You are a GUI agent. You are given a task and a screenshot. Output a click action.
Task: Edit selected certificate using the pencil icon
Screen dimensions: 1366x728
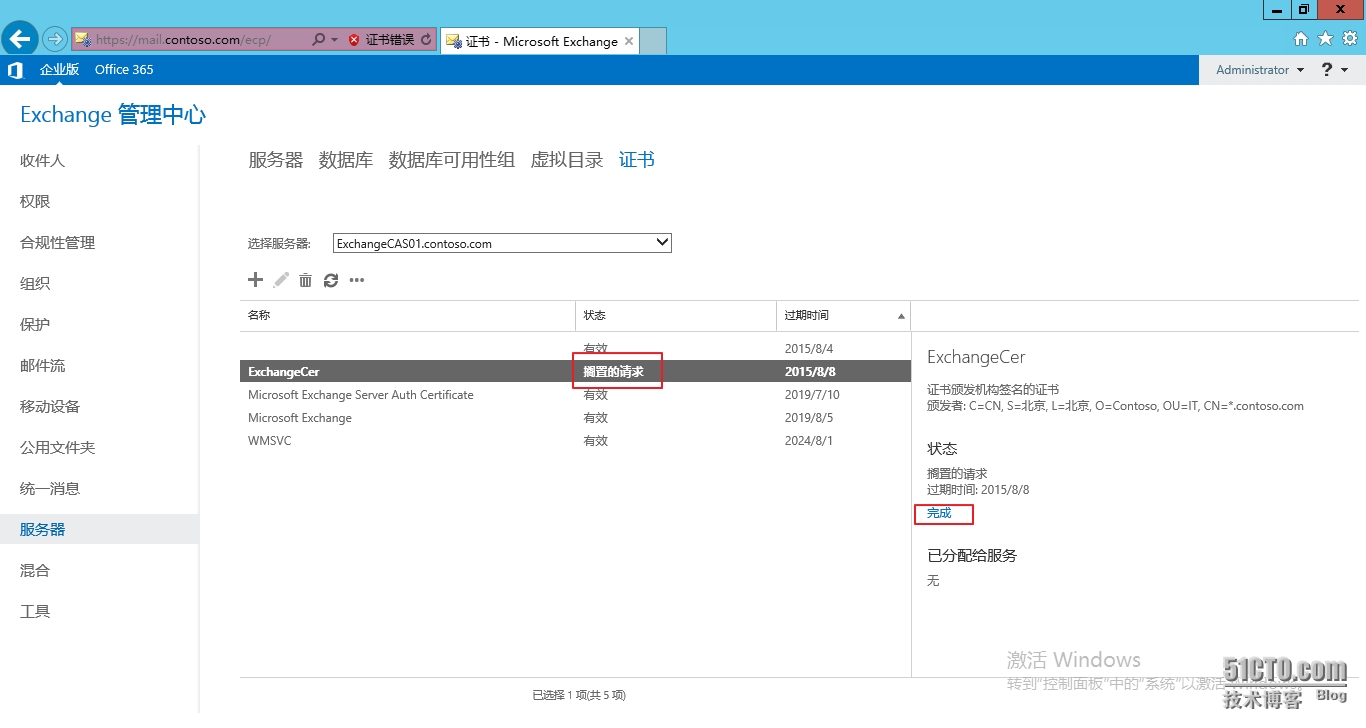click(x=280, y=280)
